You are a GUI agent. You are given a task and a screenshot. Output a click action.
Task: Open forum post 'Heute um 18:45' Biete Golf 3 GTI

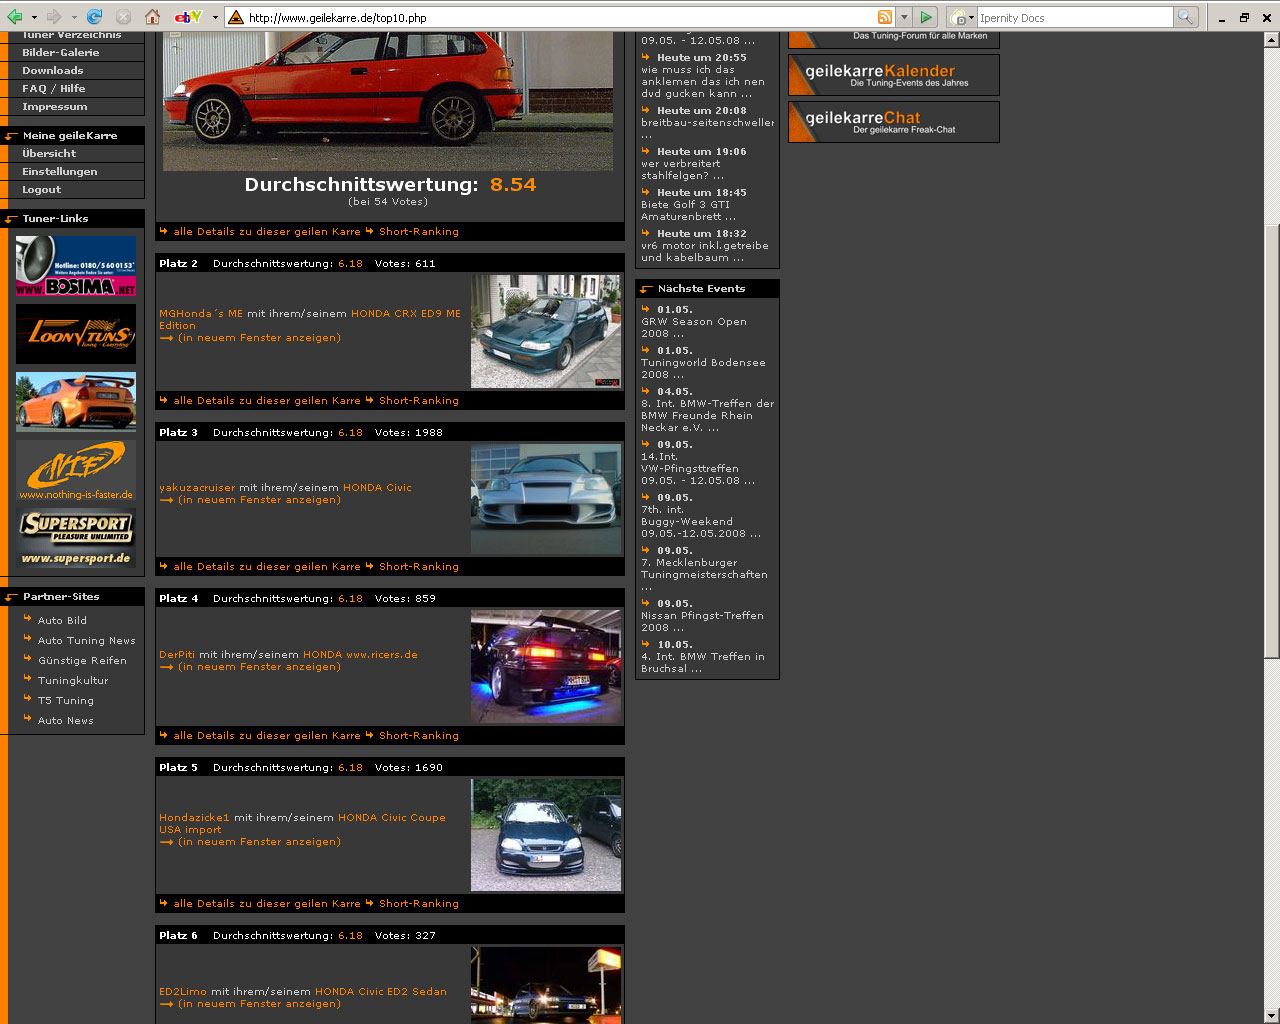point(701,192)
